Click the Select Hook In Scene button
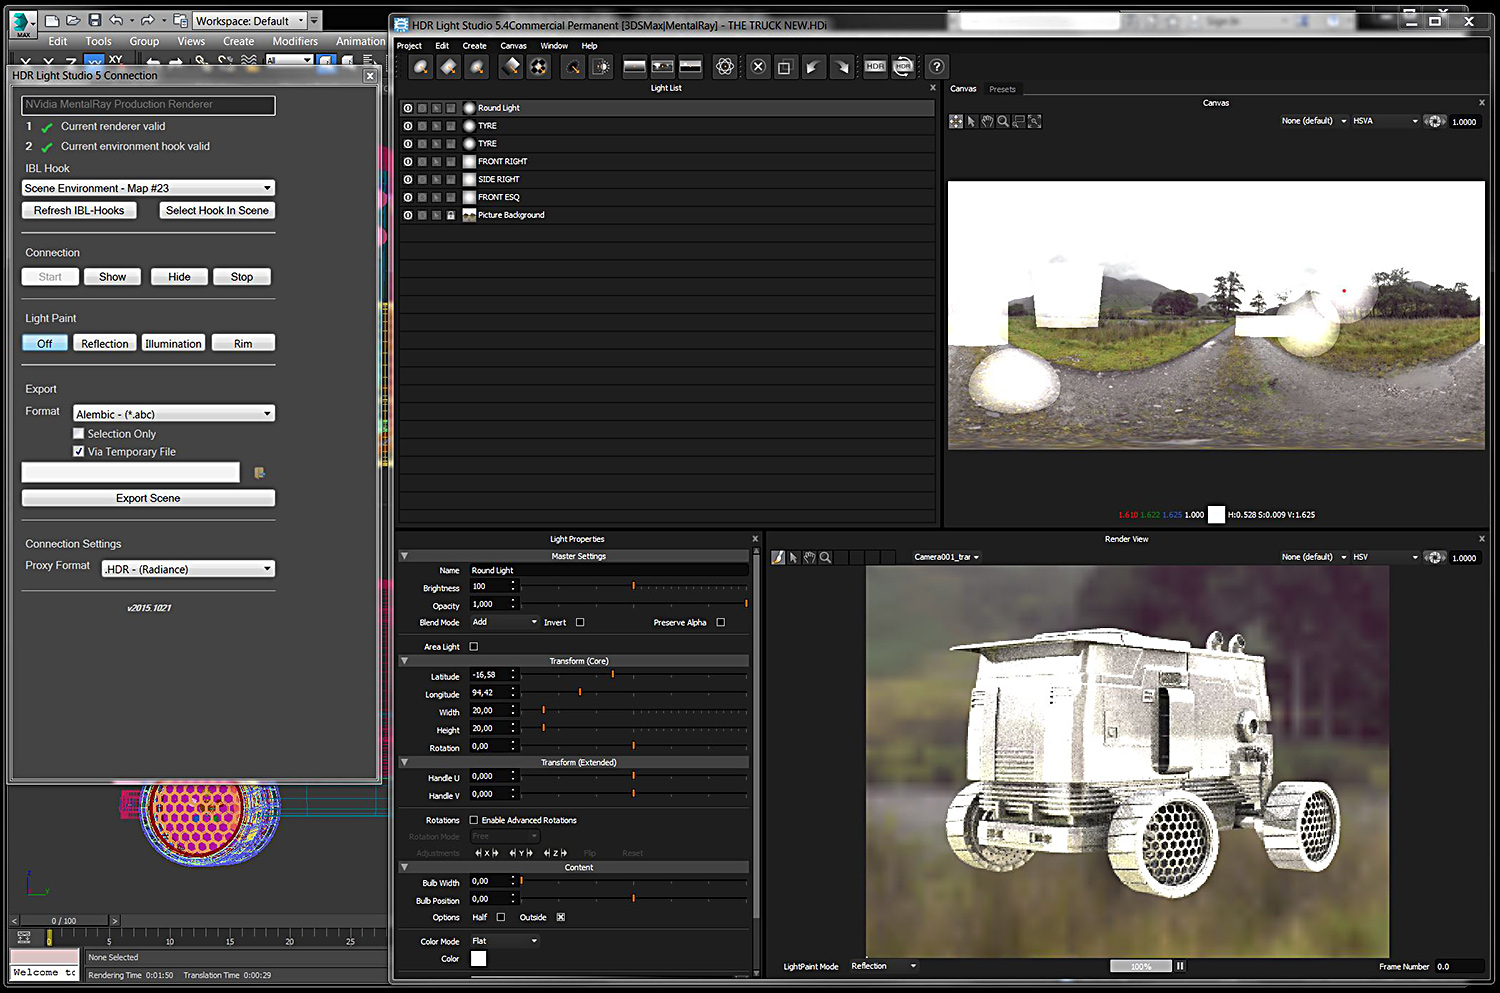The image size is (1500, 993). [x=217, y=210]
